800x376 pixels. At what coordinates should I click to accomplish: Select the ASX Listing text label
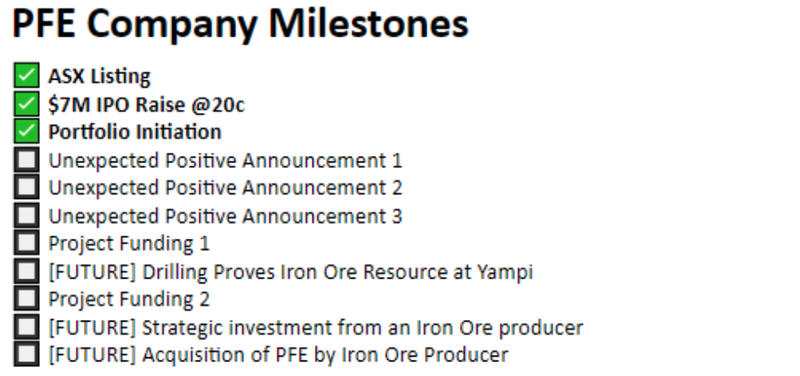(x=99, y=77)
